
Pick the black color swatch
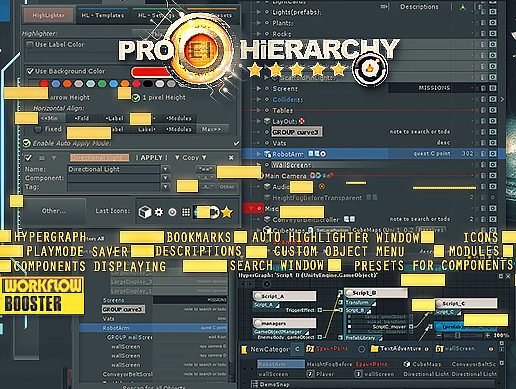pyautogui.click(x=148, y=83)
